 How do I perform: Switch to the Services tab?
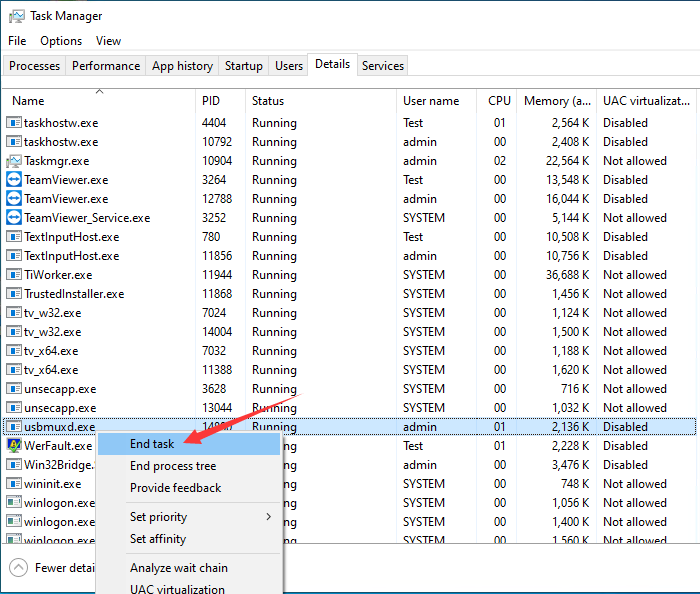(383, 66)
